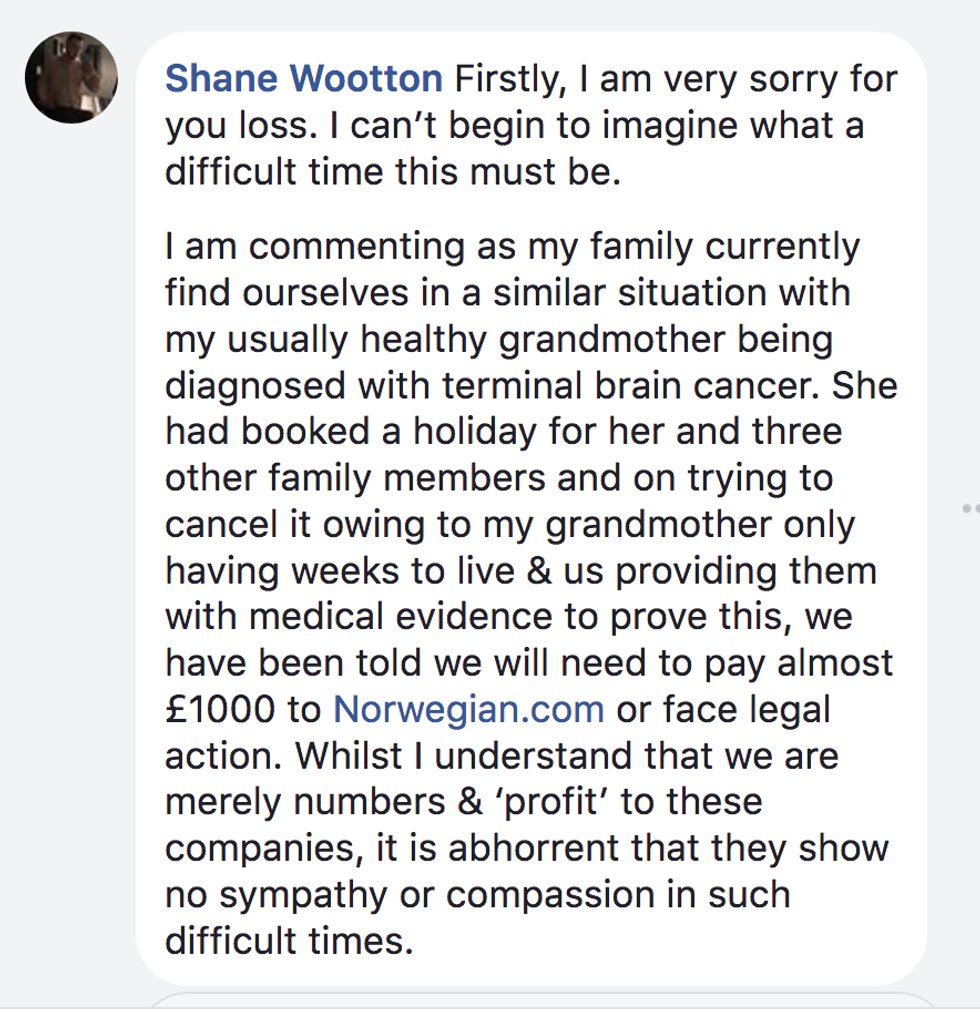
Task: Click the opening sentence starting with "Firstly"
Action: [677, 80]
